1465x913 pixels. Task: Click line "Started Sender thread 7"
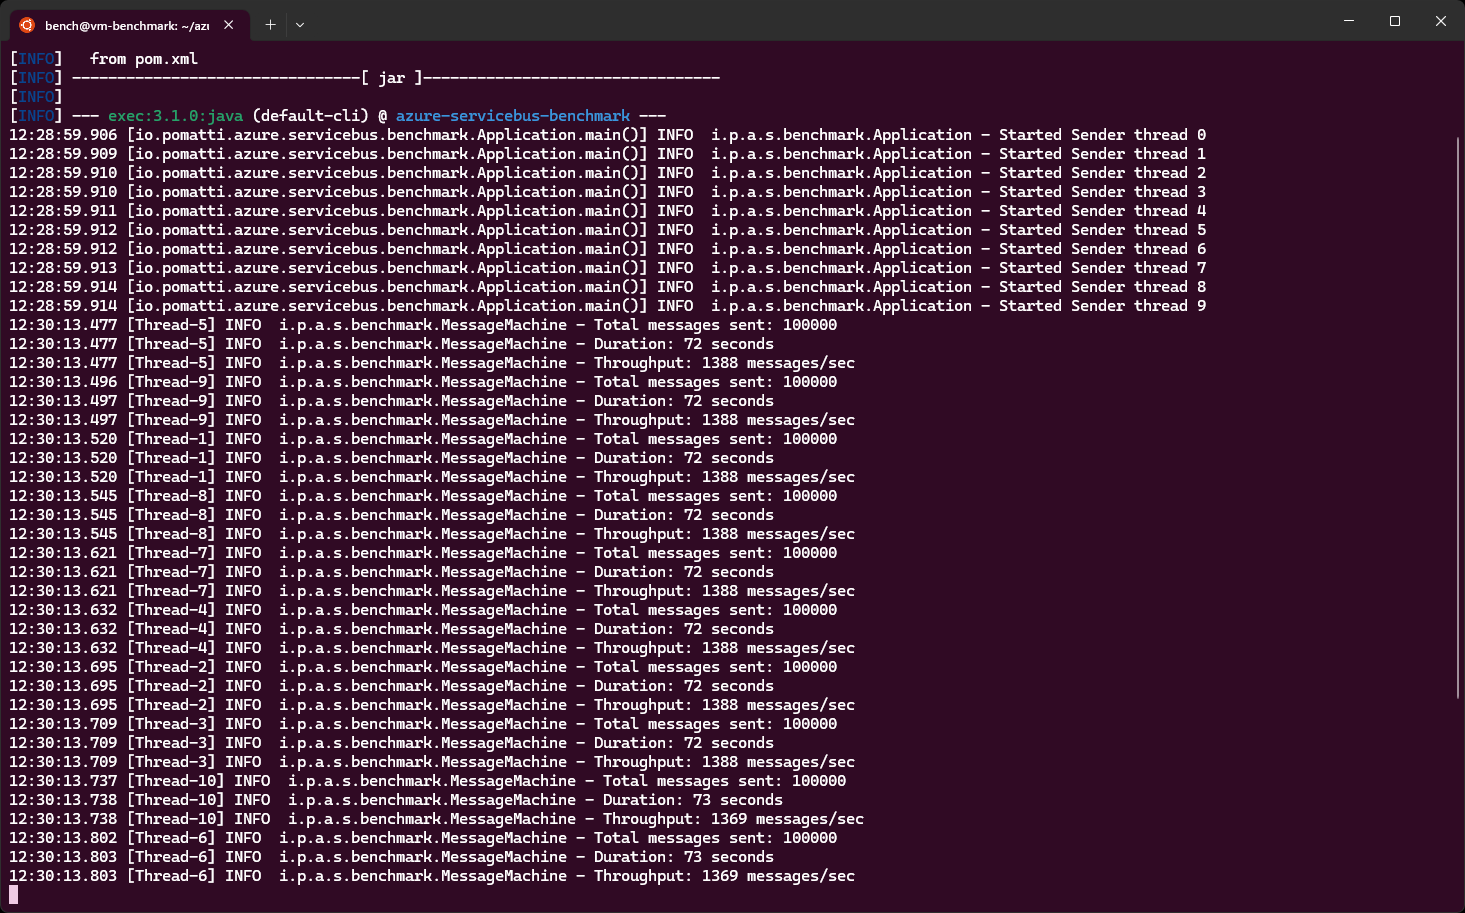point(607,268)
